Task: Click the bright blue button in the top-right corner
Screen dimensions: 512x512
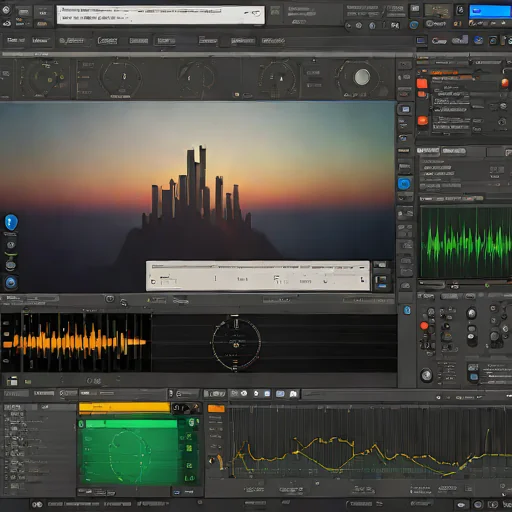Action: pos(489,11)
